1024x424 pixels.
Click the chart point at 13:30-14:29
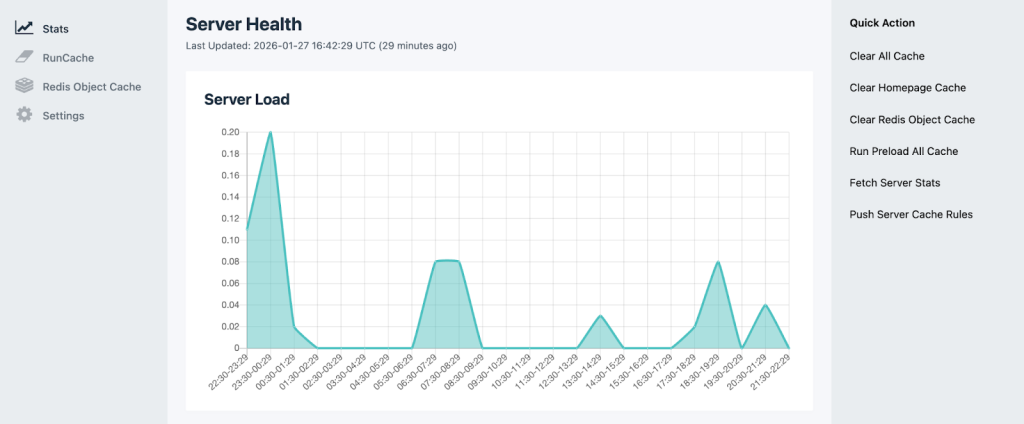(600, 316)
